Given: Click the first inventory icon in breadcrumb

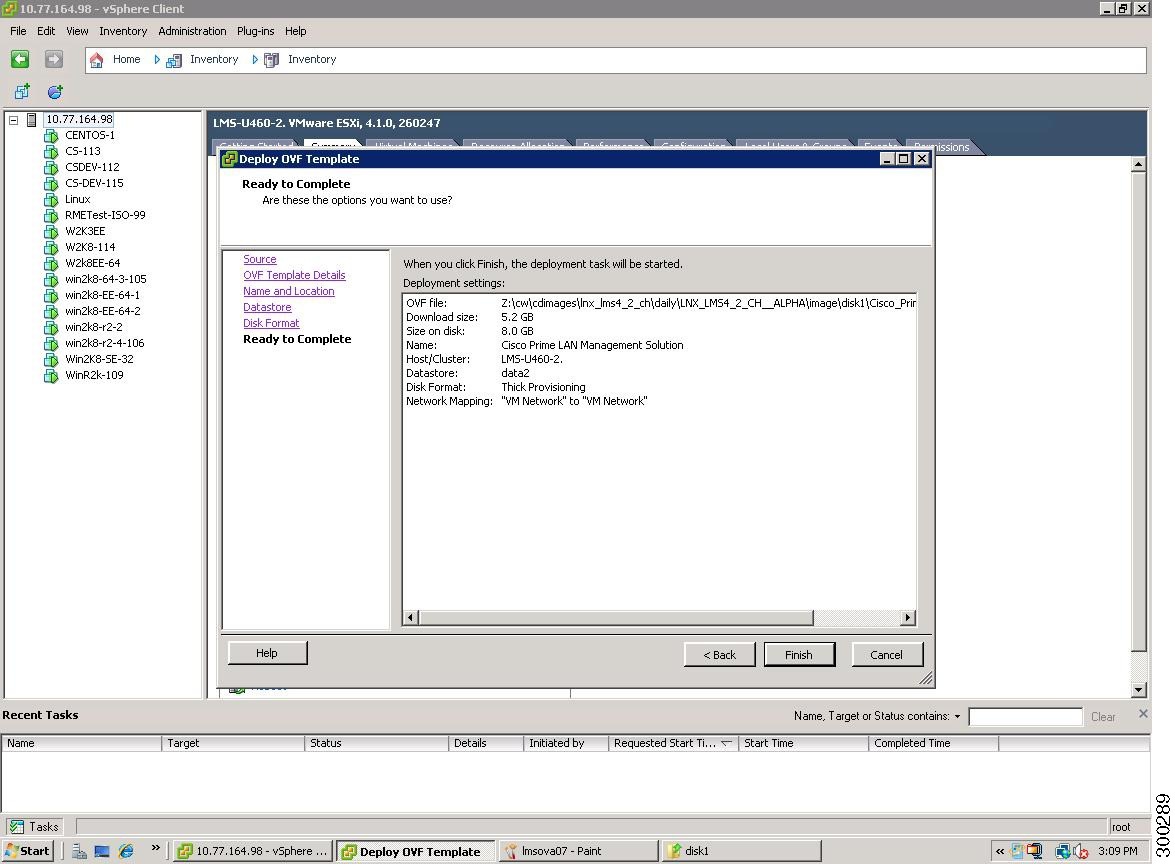Looking at the screenshot, I should (173, 60).
